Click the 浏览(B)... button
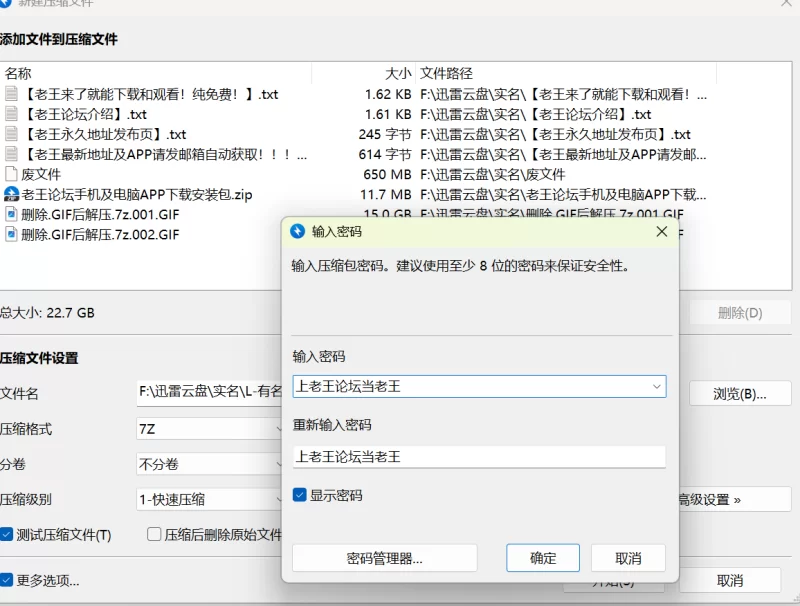This screenshot has width=800, height=606. [x=740, y=394]
